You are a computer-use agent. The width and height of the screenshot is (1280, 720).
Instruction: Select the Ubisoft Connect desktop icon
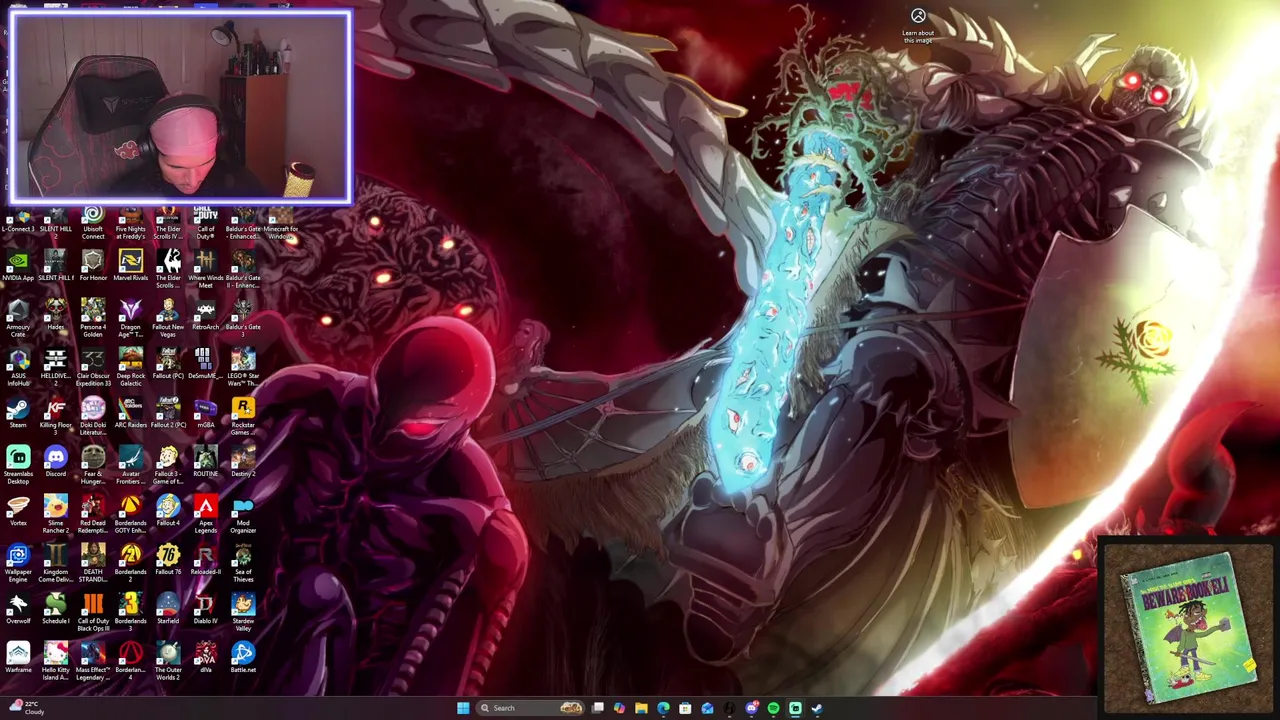(x=93, y=223)
